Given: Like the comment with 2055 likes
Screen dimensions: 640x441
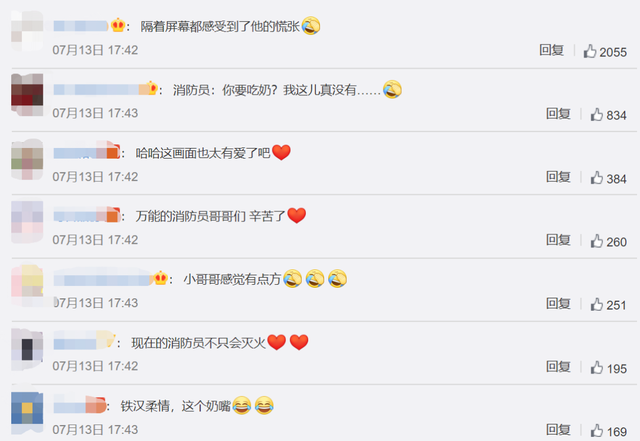Looking at the screenshot, I should (589, 51).
